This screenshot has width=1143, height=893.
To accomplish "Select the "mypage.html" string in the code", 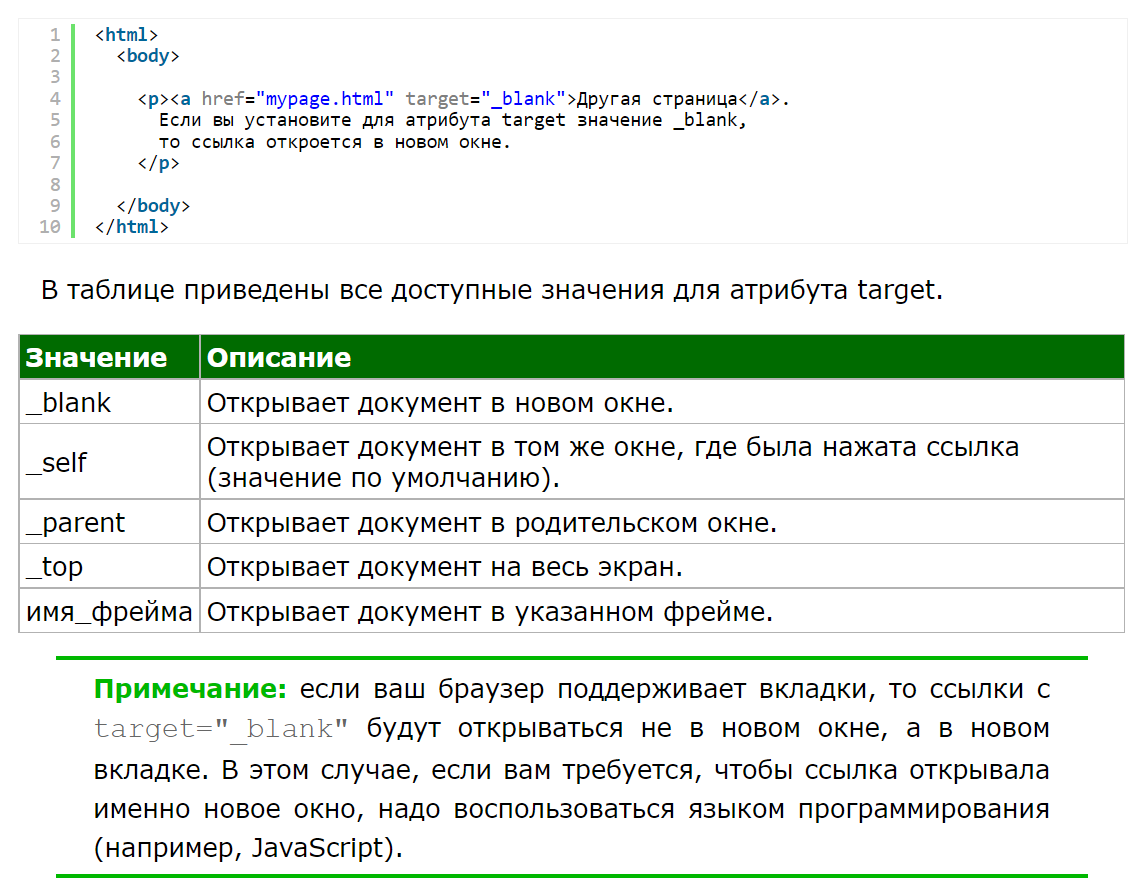I will click(x=324, y=98).
